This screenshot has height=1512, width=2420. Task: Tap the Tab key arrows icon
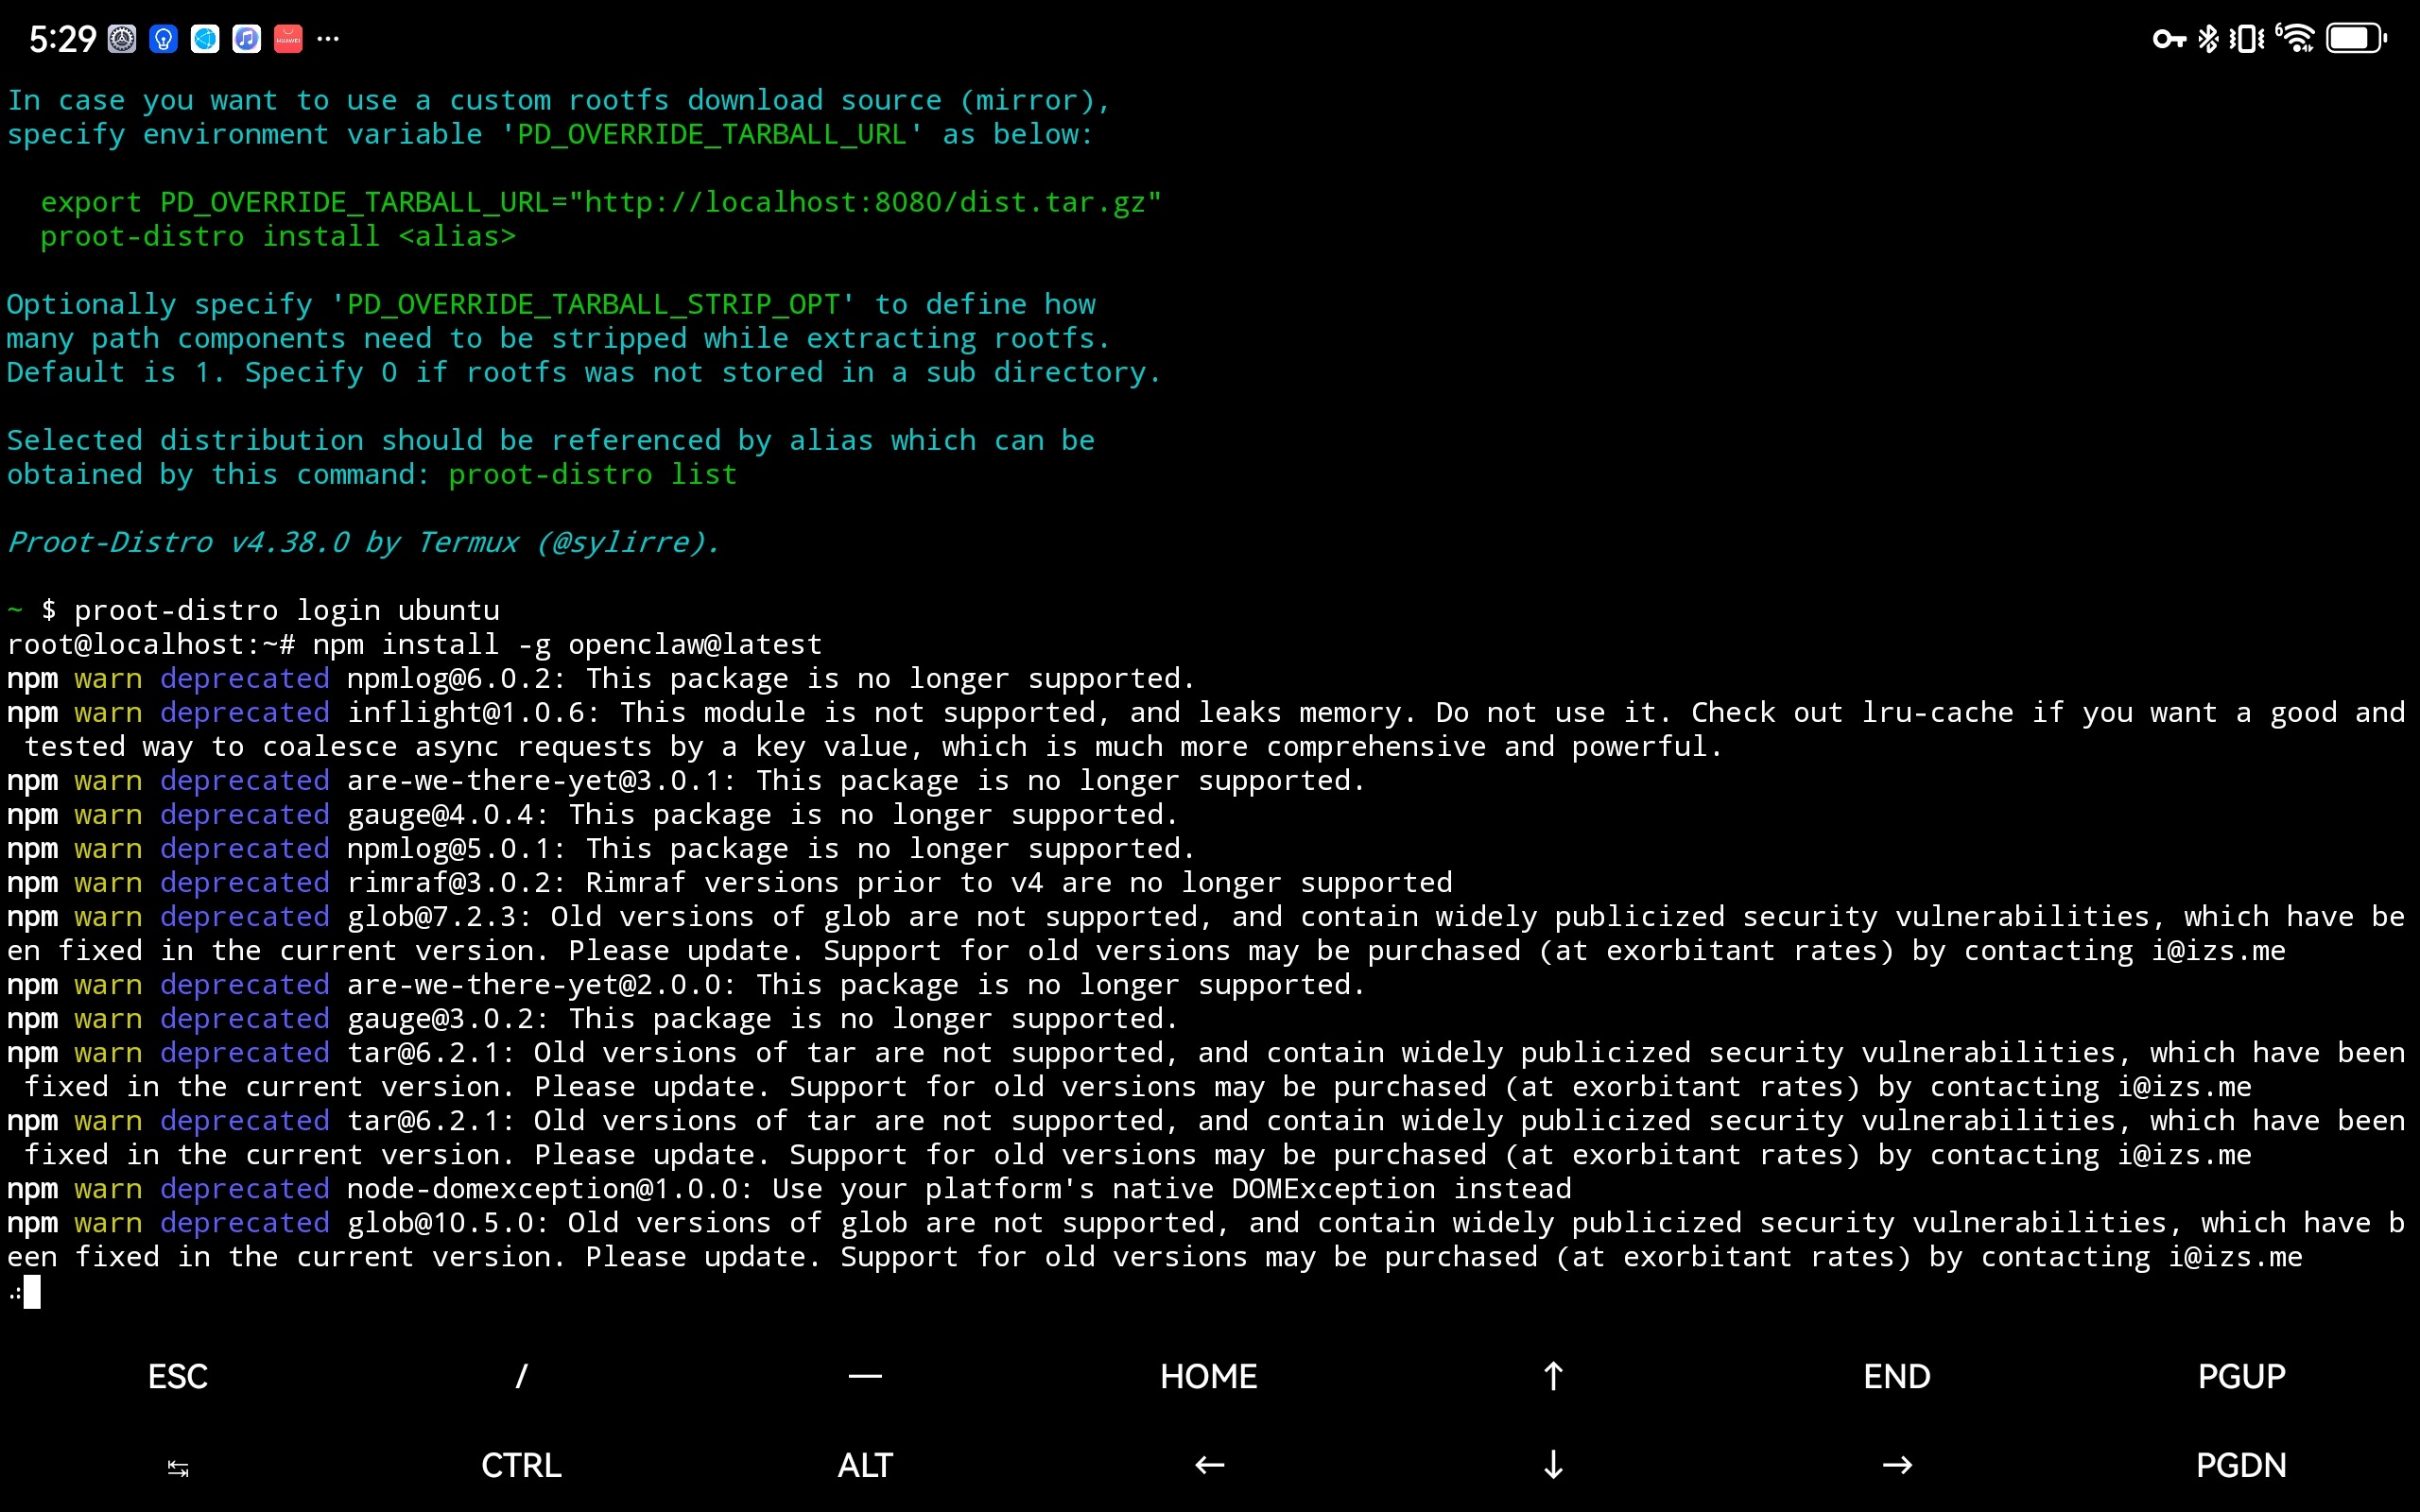click(178, 1467)
